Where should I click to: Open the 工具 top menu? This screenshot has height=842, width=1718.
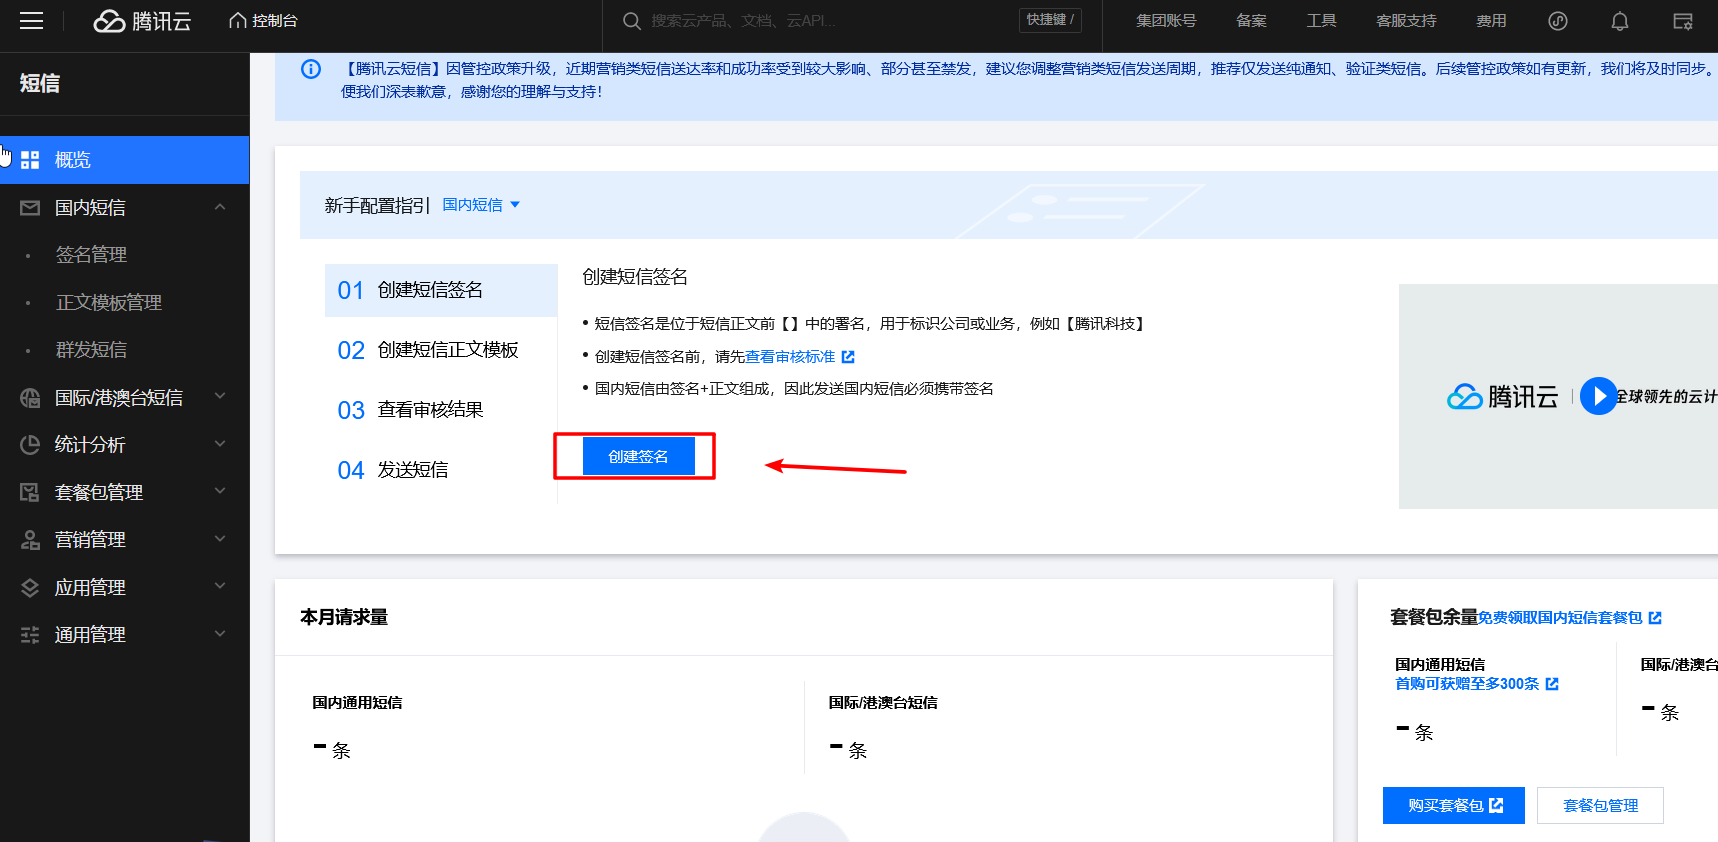[1321, 21]
